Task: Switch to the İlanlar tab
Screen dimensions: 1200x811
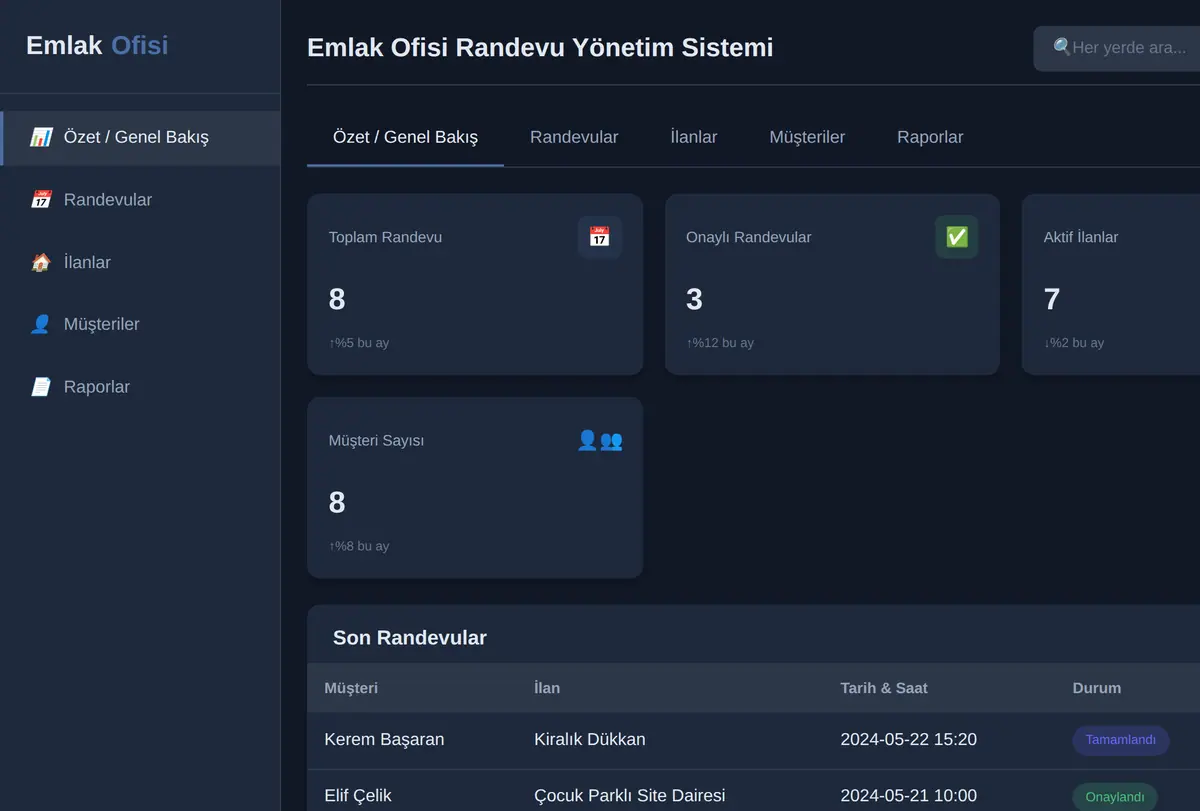Action: pyautogui.click(x=694, y=137)
